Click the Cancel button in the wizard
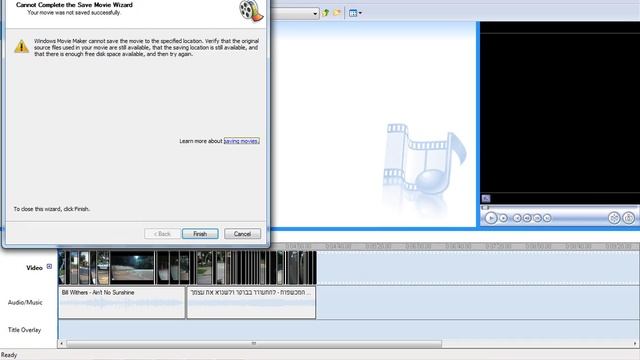This screenshot has width=640, height=360. 242,234
